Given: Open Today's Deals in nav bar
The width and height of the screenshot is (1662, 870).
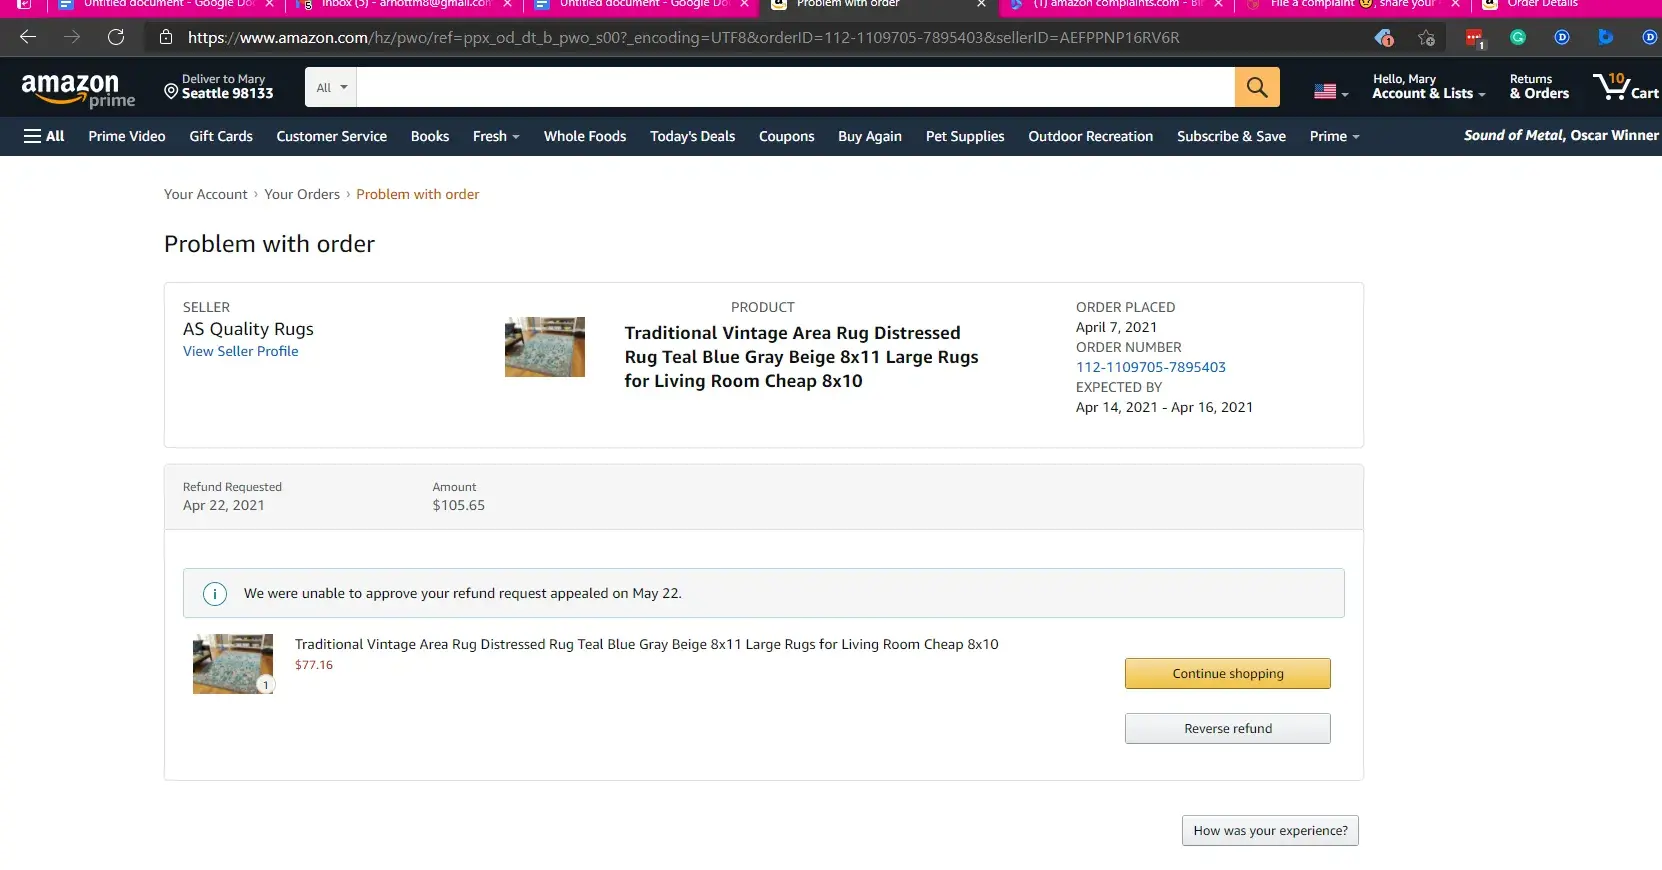Looking at the screenshot, I should click(692, 136).
